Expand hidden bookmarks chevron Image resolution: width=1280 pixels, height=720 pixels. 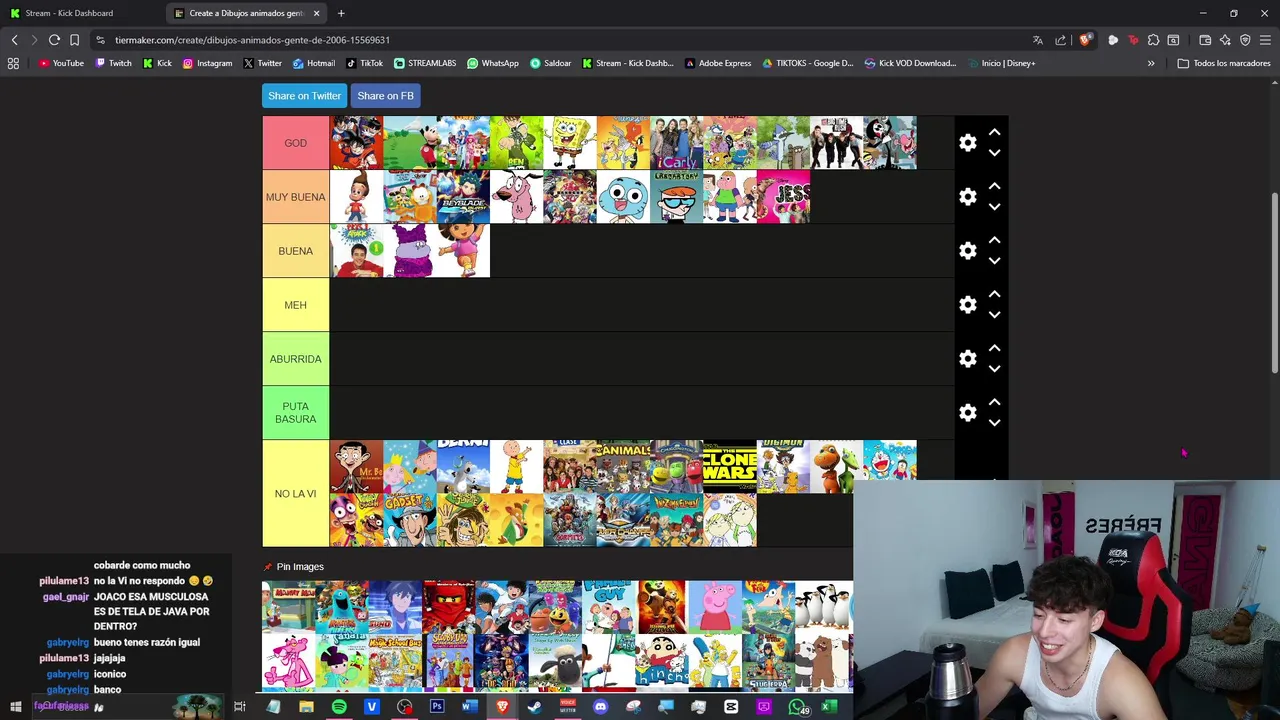point(1151,63)
